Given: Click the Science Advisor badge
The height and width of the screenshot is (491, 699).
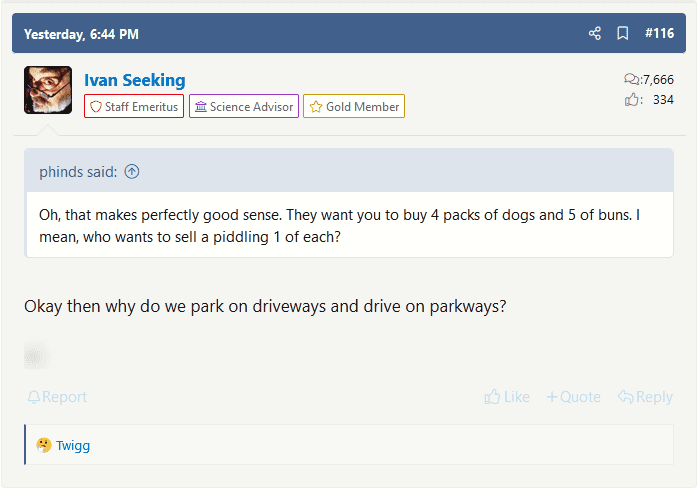Looking at the screenshot, I should pos(244,107).
